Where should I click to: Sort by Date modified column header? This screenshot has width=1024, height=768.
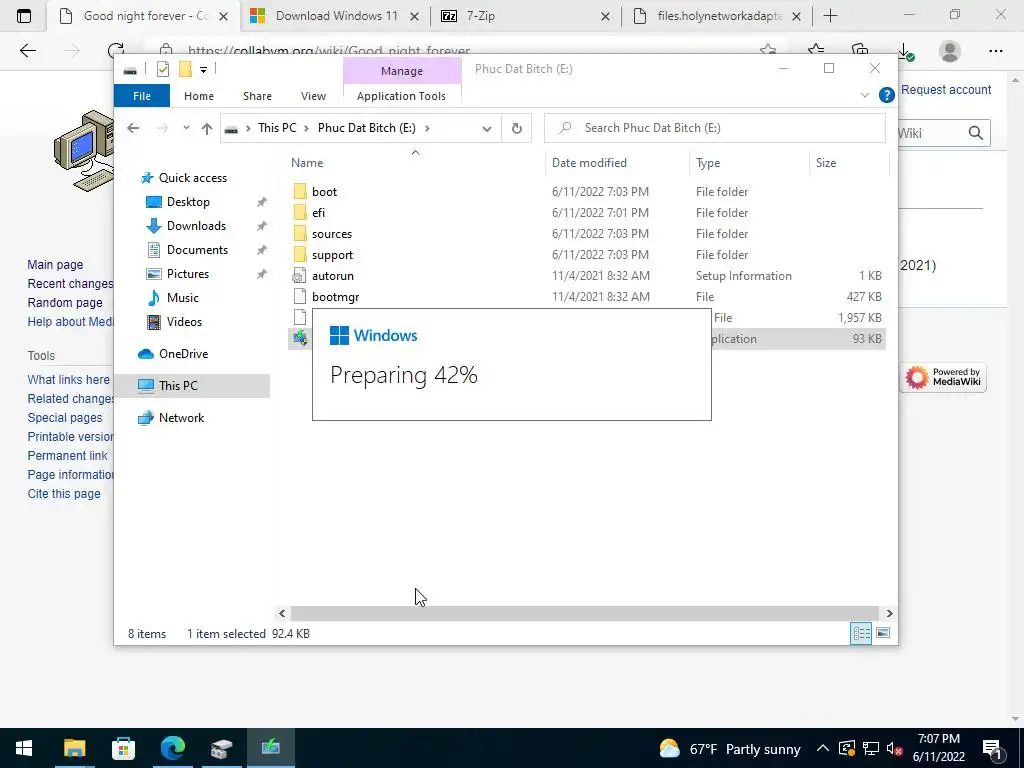click(589, 163)
